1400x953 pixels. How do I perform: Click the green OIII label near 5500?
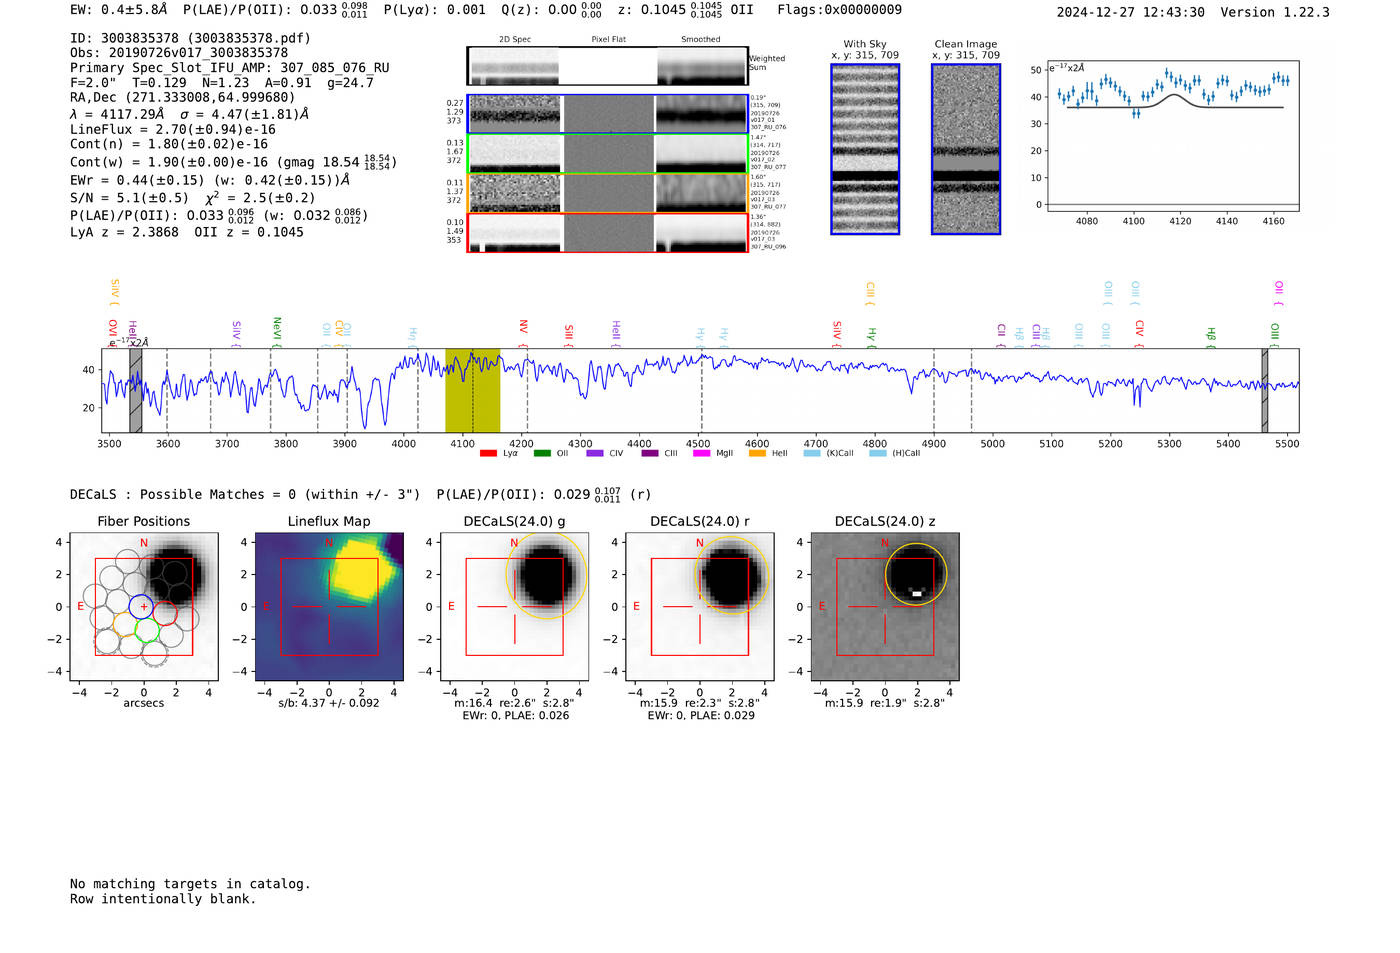pos(1275,335)
